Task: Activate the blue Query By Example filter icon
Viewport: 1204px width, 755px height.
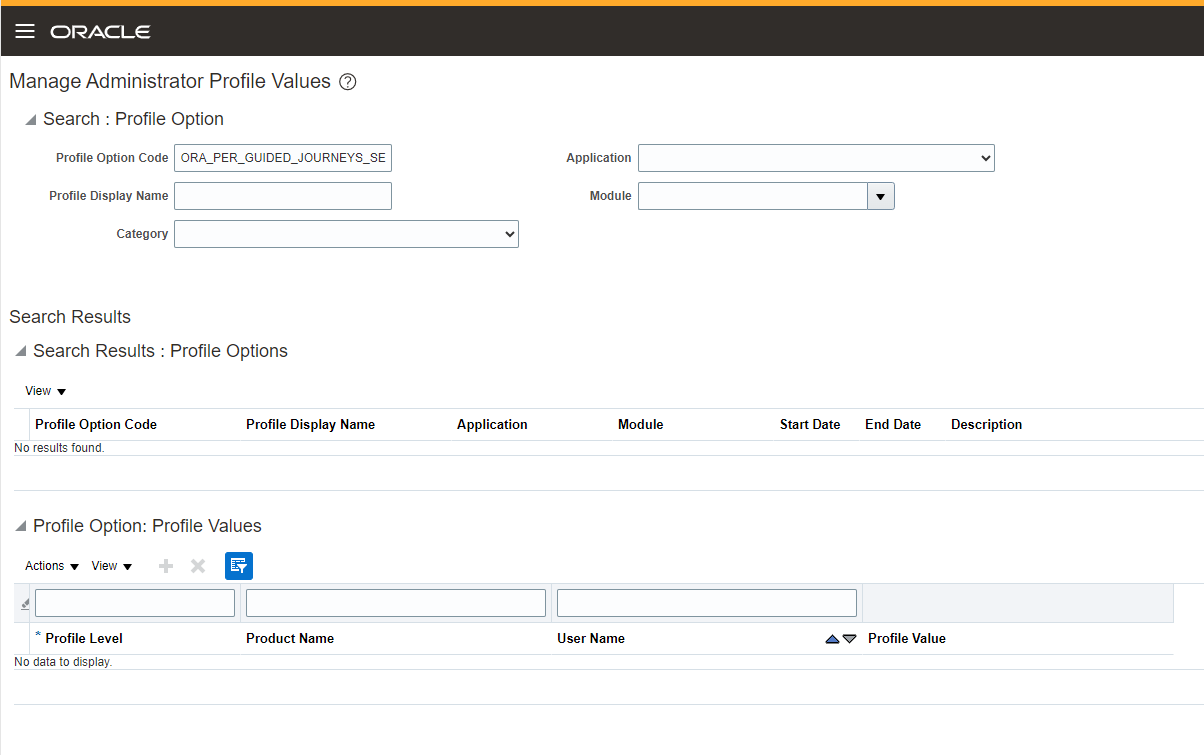Action: tap(238, 565)
